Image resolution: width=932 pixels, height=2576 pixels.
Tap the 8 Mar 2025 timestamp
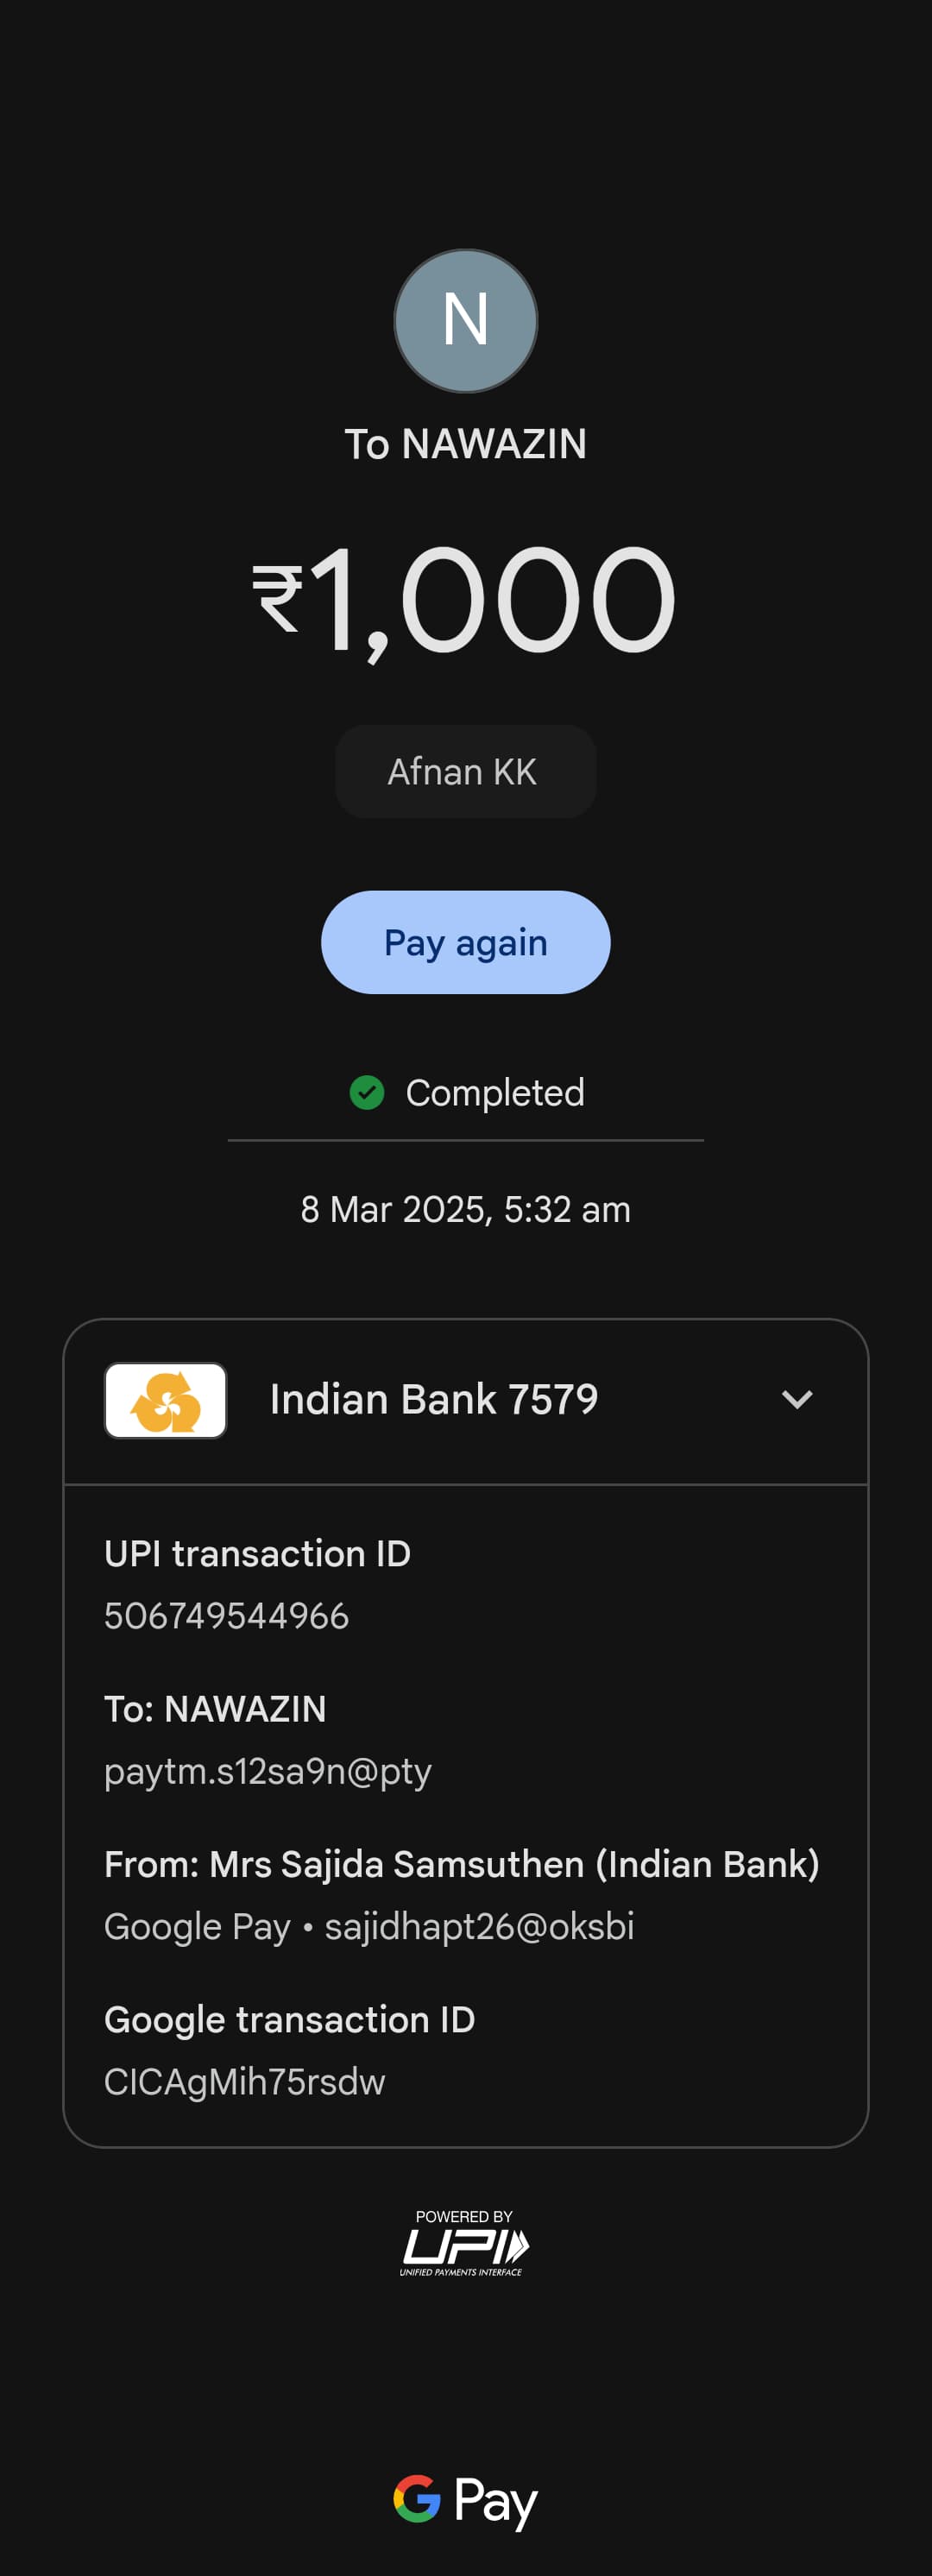click(465, 1210)
